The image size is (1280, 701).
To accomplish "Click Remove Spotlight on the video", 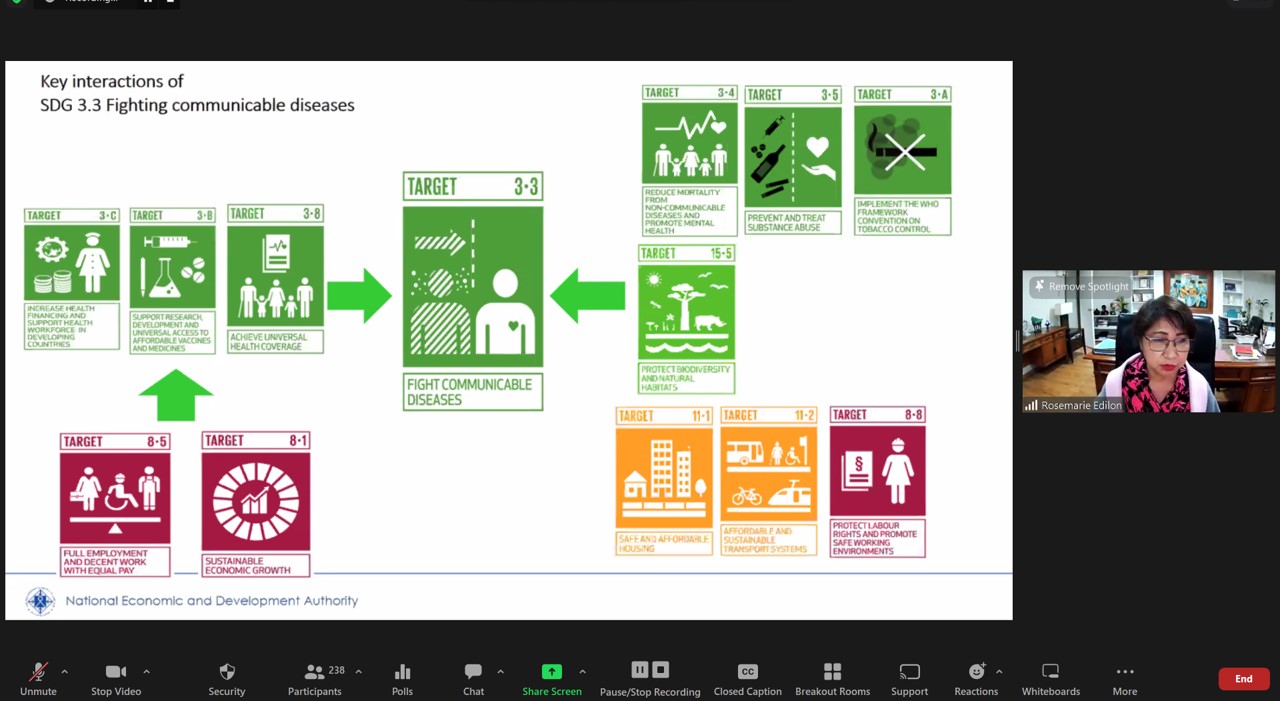I will [1080, 286].
